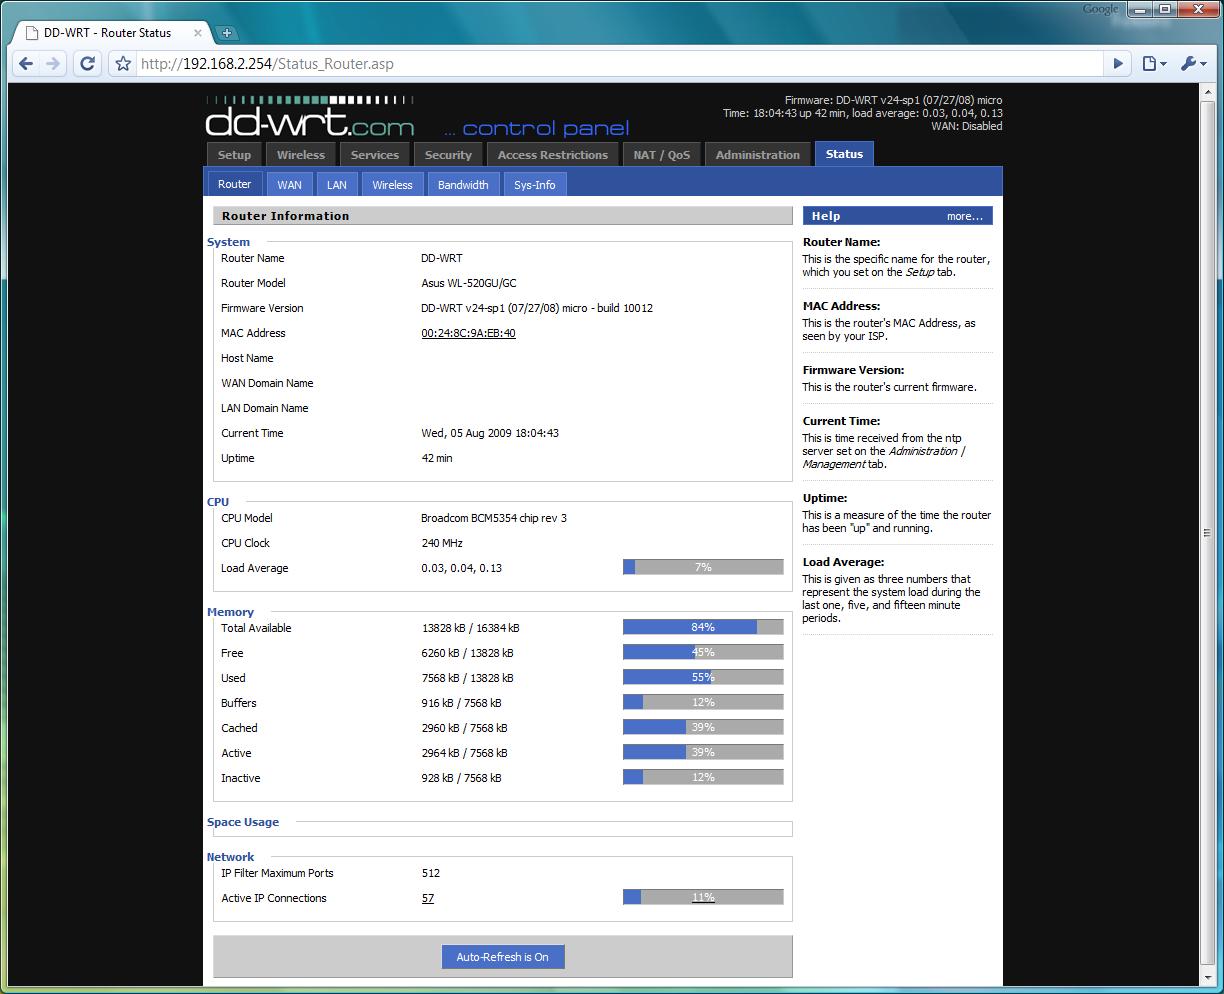This screenshot has width=1224, height=994.
Task: Click the 13828 kB / 16384 kB value
Action: [x=470, y=628]
